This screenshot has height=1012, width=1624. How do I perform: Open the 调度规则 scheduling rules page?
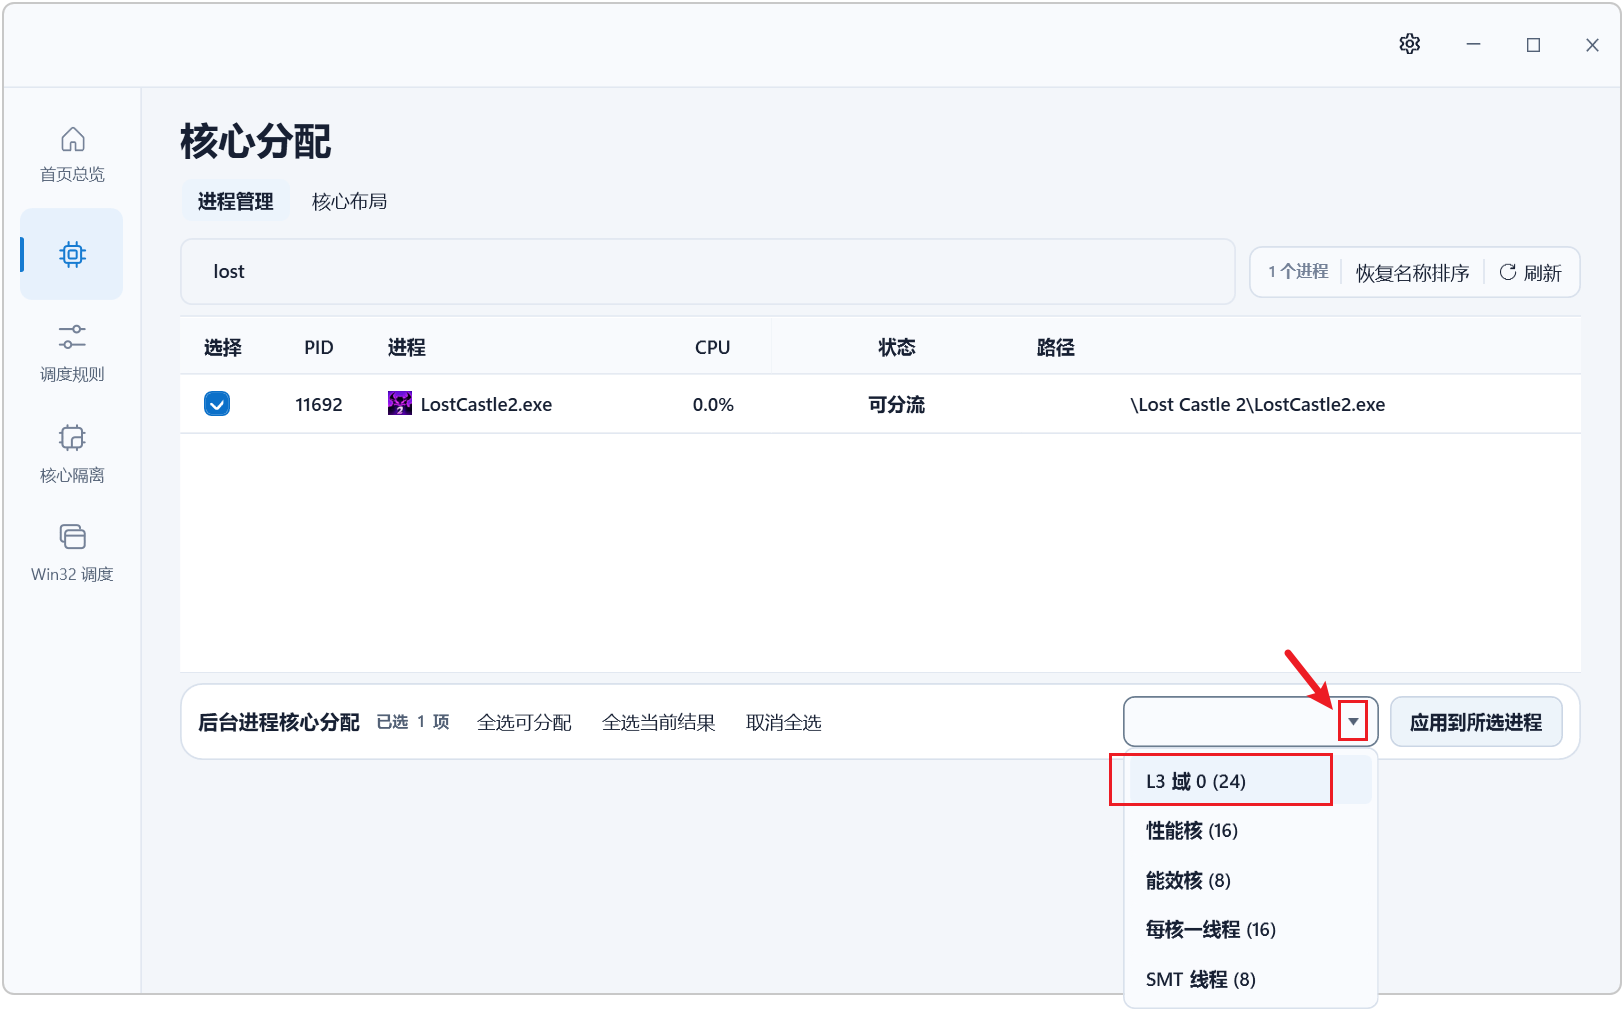[x=72, y=353]
